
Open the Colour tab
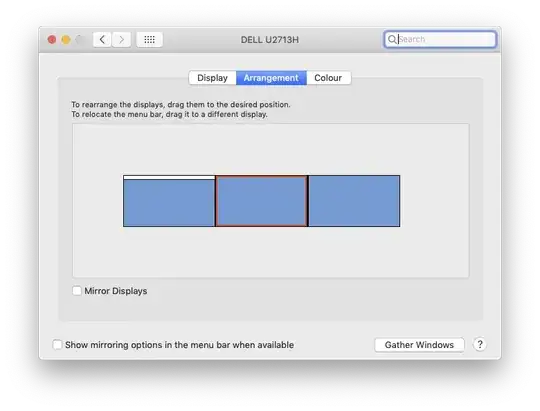328,78
